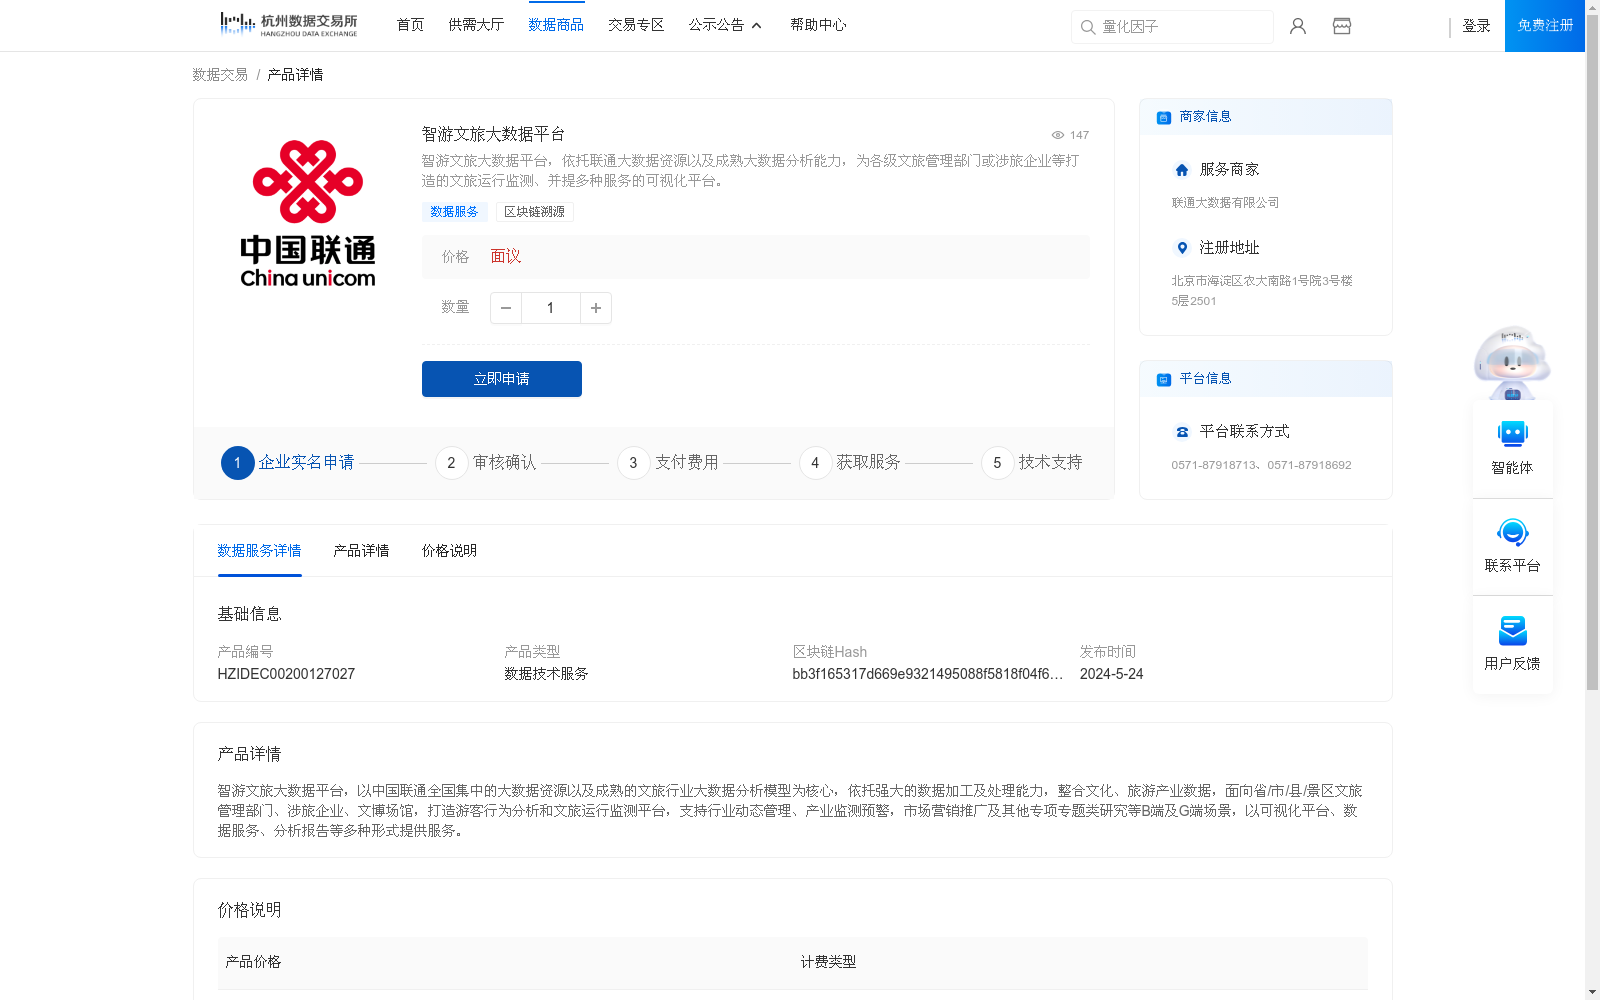Open 帮助中心 in the navigation
This screenshot has width=1600, height=1000.
click(818, 25)
